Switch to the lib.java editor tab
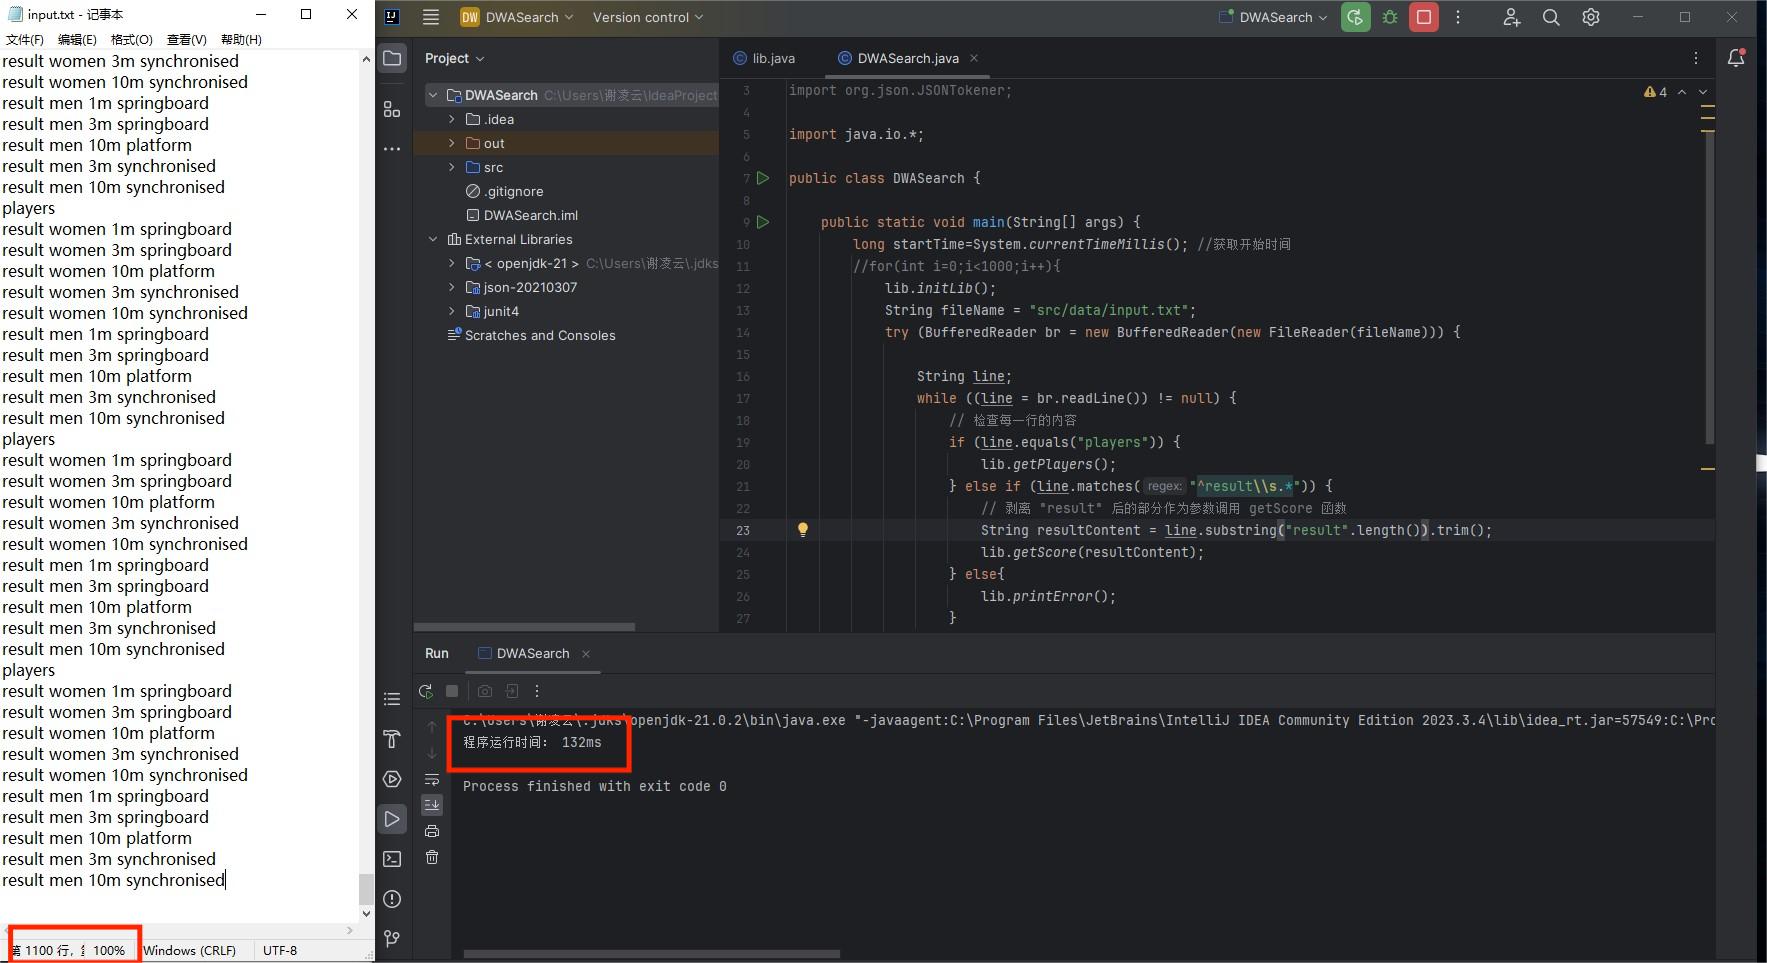 coord(764,58)
